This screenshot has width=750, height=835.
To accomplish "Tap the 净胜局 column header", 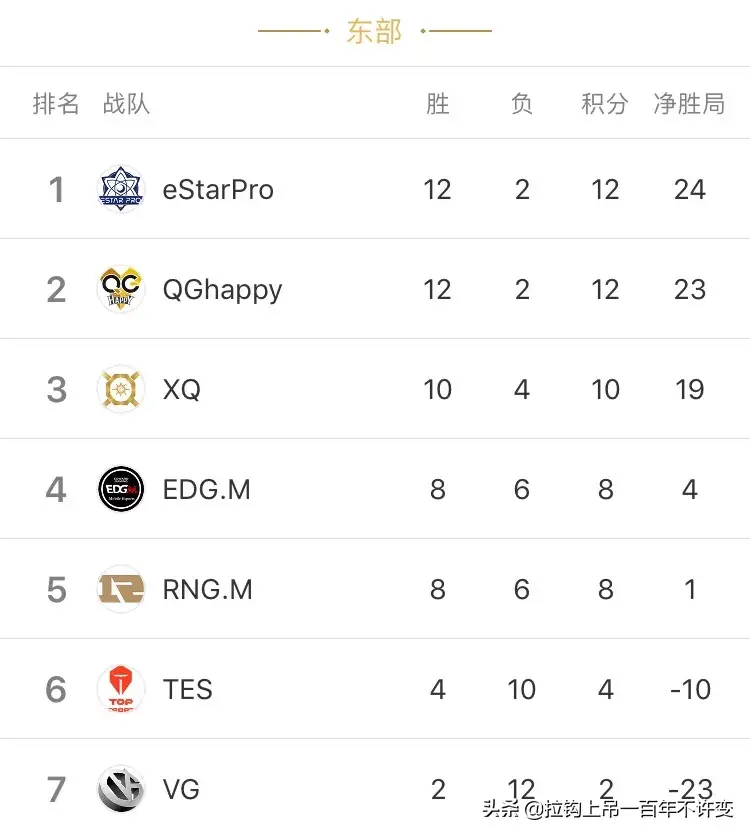I will [x=689, y=103].
